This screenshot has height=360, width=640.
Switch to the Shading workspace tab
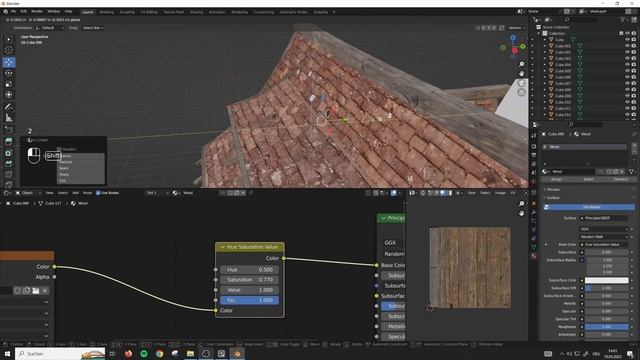click(x=196, y=12)
